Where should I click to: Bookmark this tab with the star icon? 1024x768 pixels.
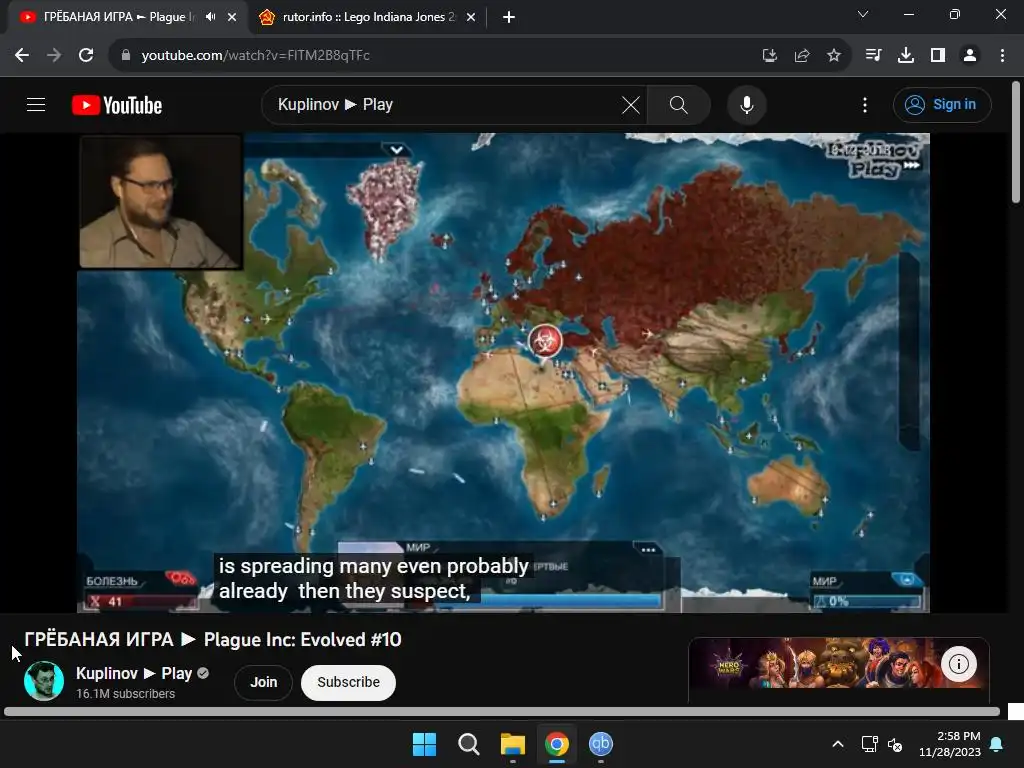[834, 56]
